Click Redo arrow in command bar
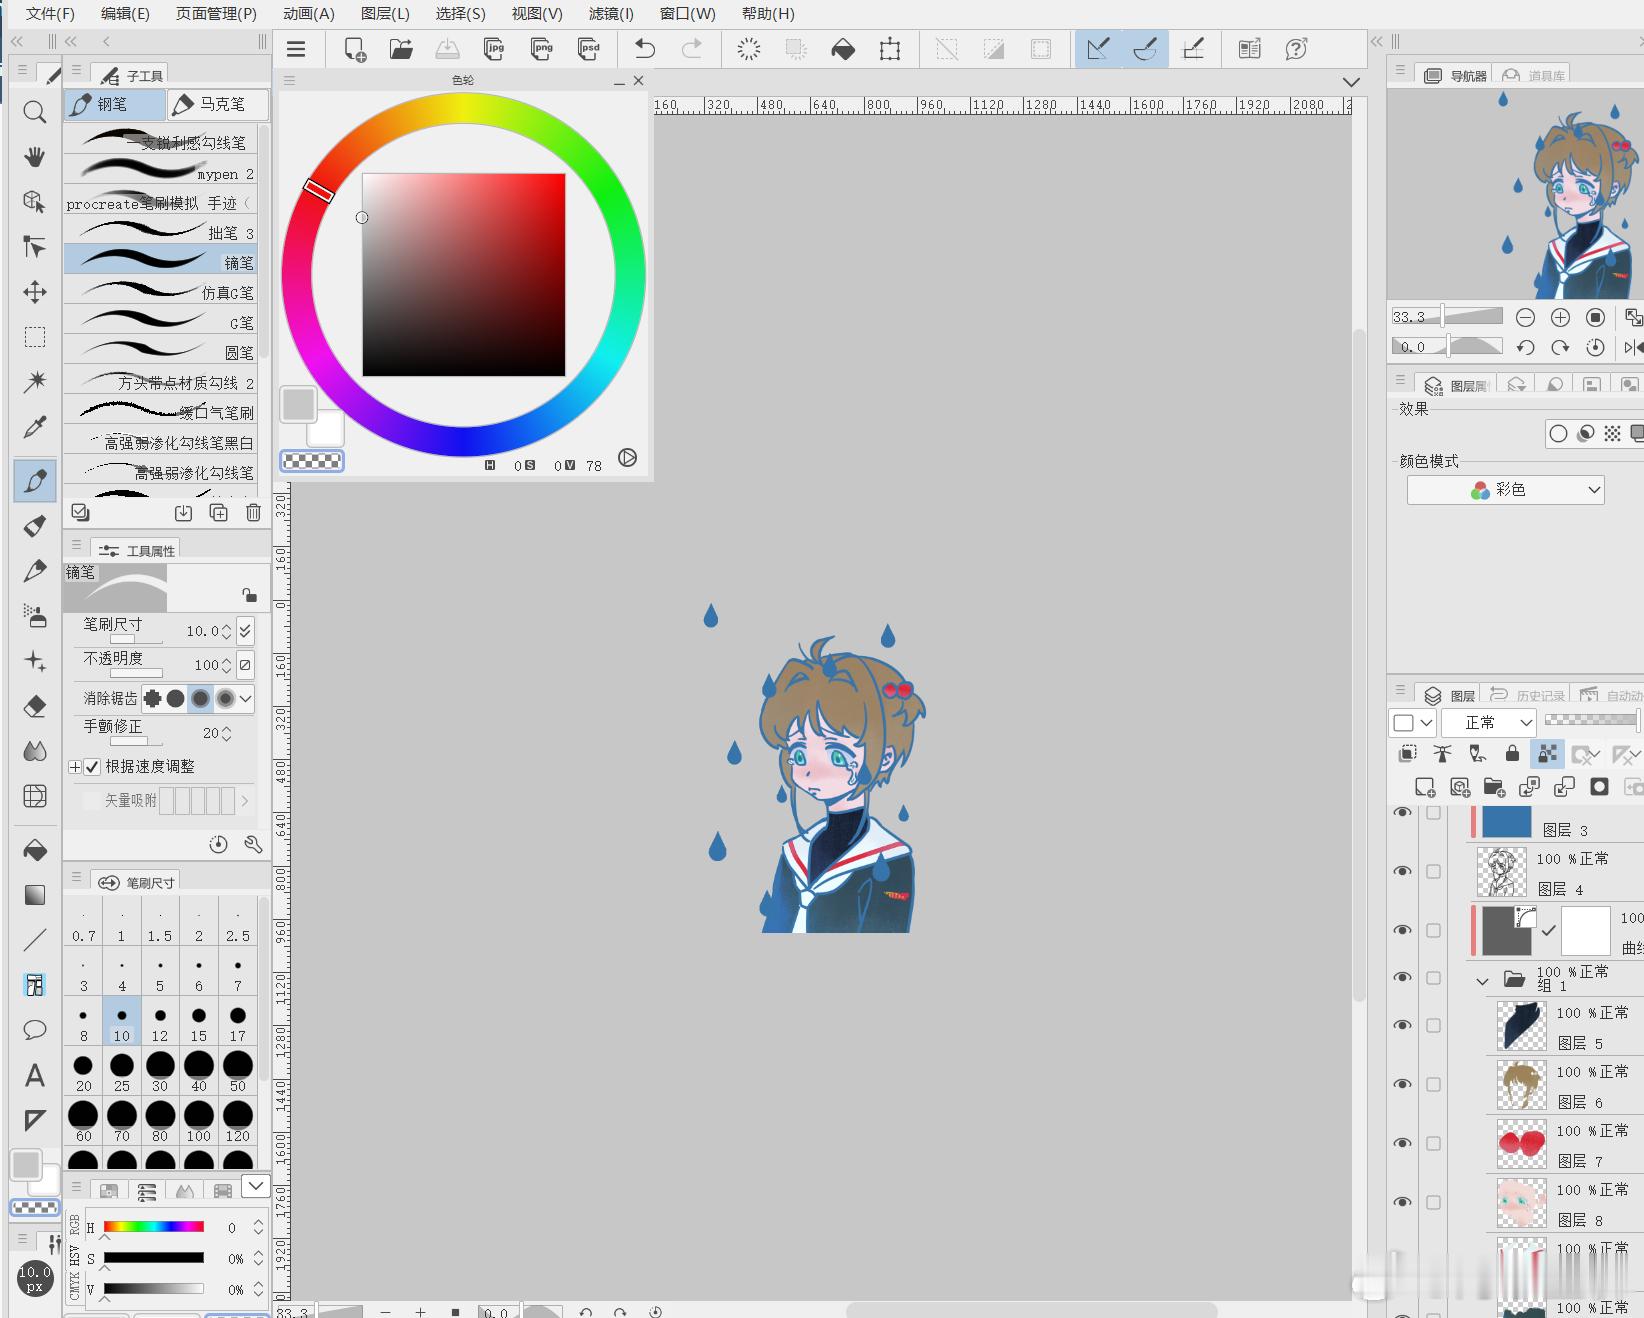 point(691,49)
